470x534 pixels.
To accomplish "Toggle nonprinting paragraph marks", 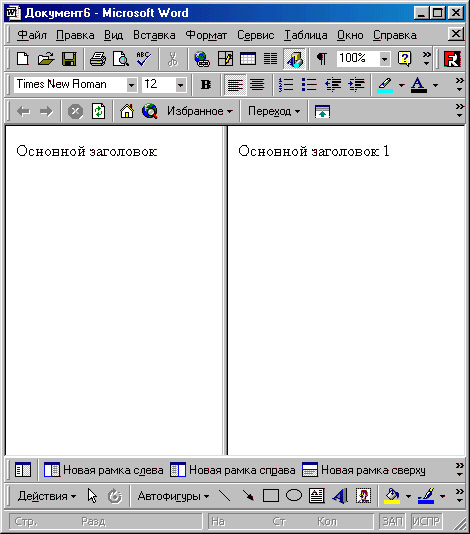I will point(322,59).
